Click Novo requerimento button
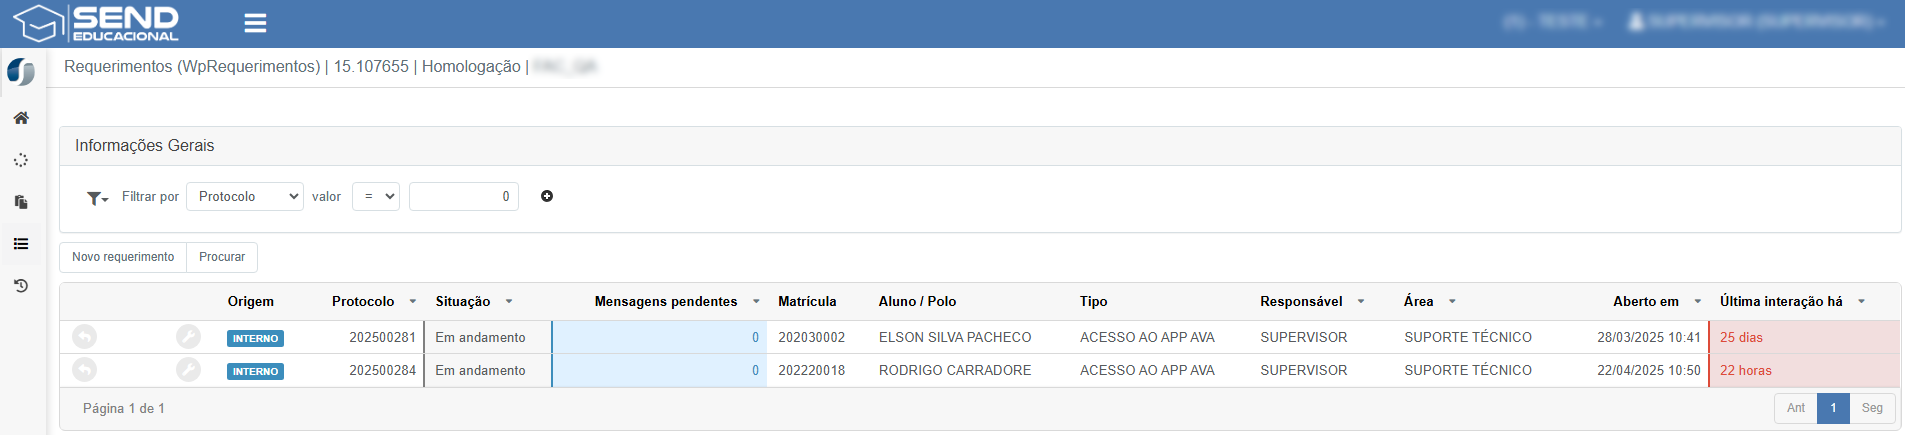This screenshot has height=435, width=1905. (123, 257)
